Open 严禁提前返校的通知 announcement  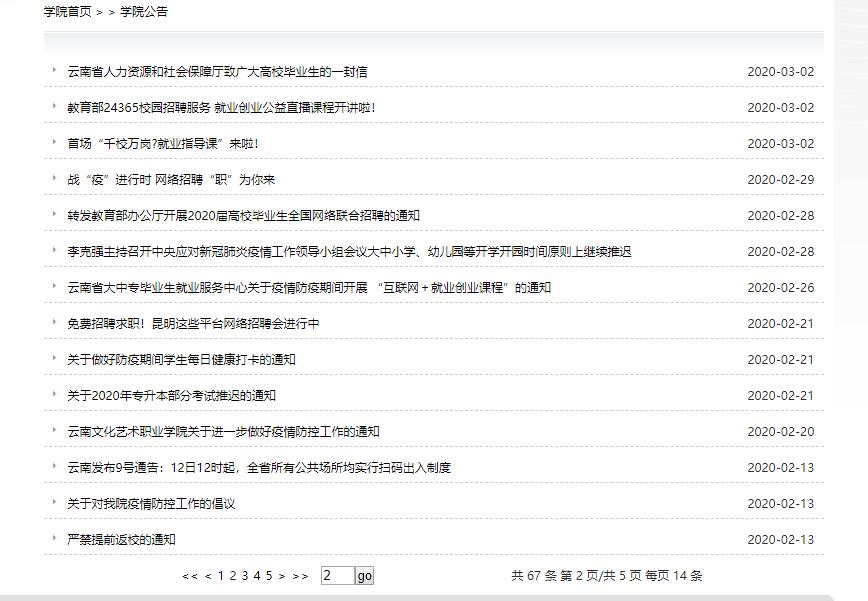coord(121,540)
